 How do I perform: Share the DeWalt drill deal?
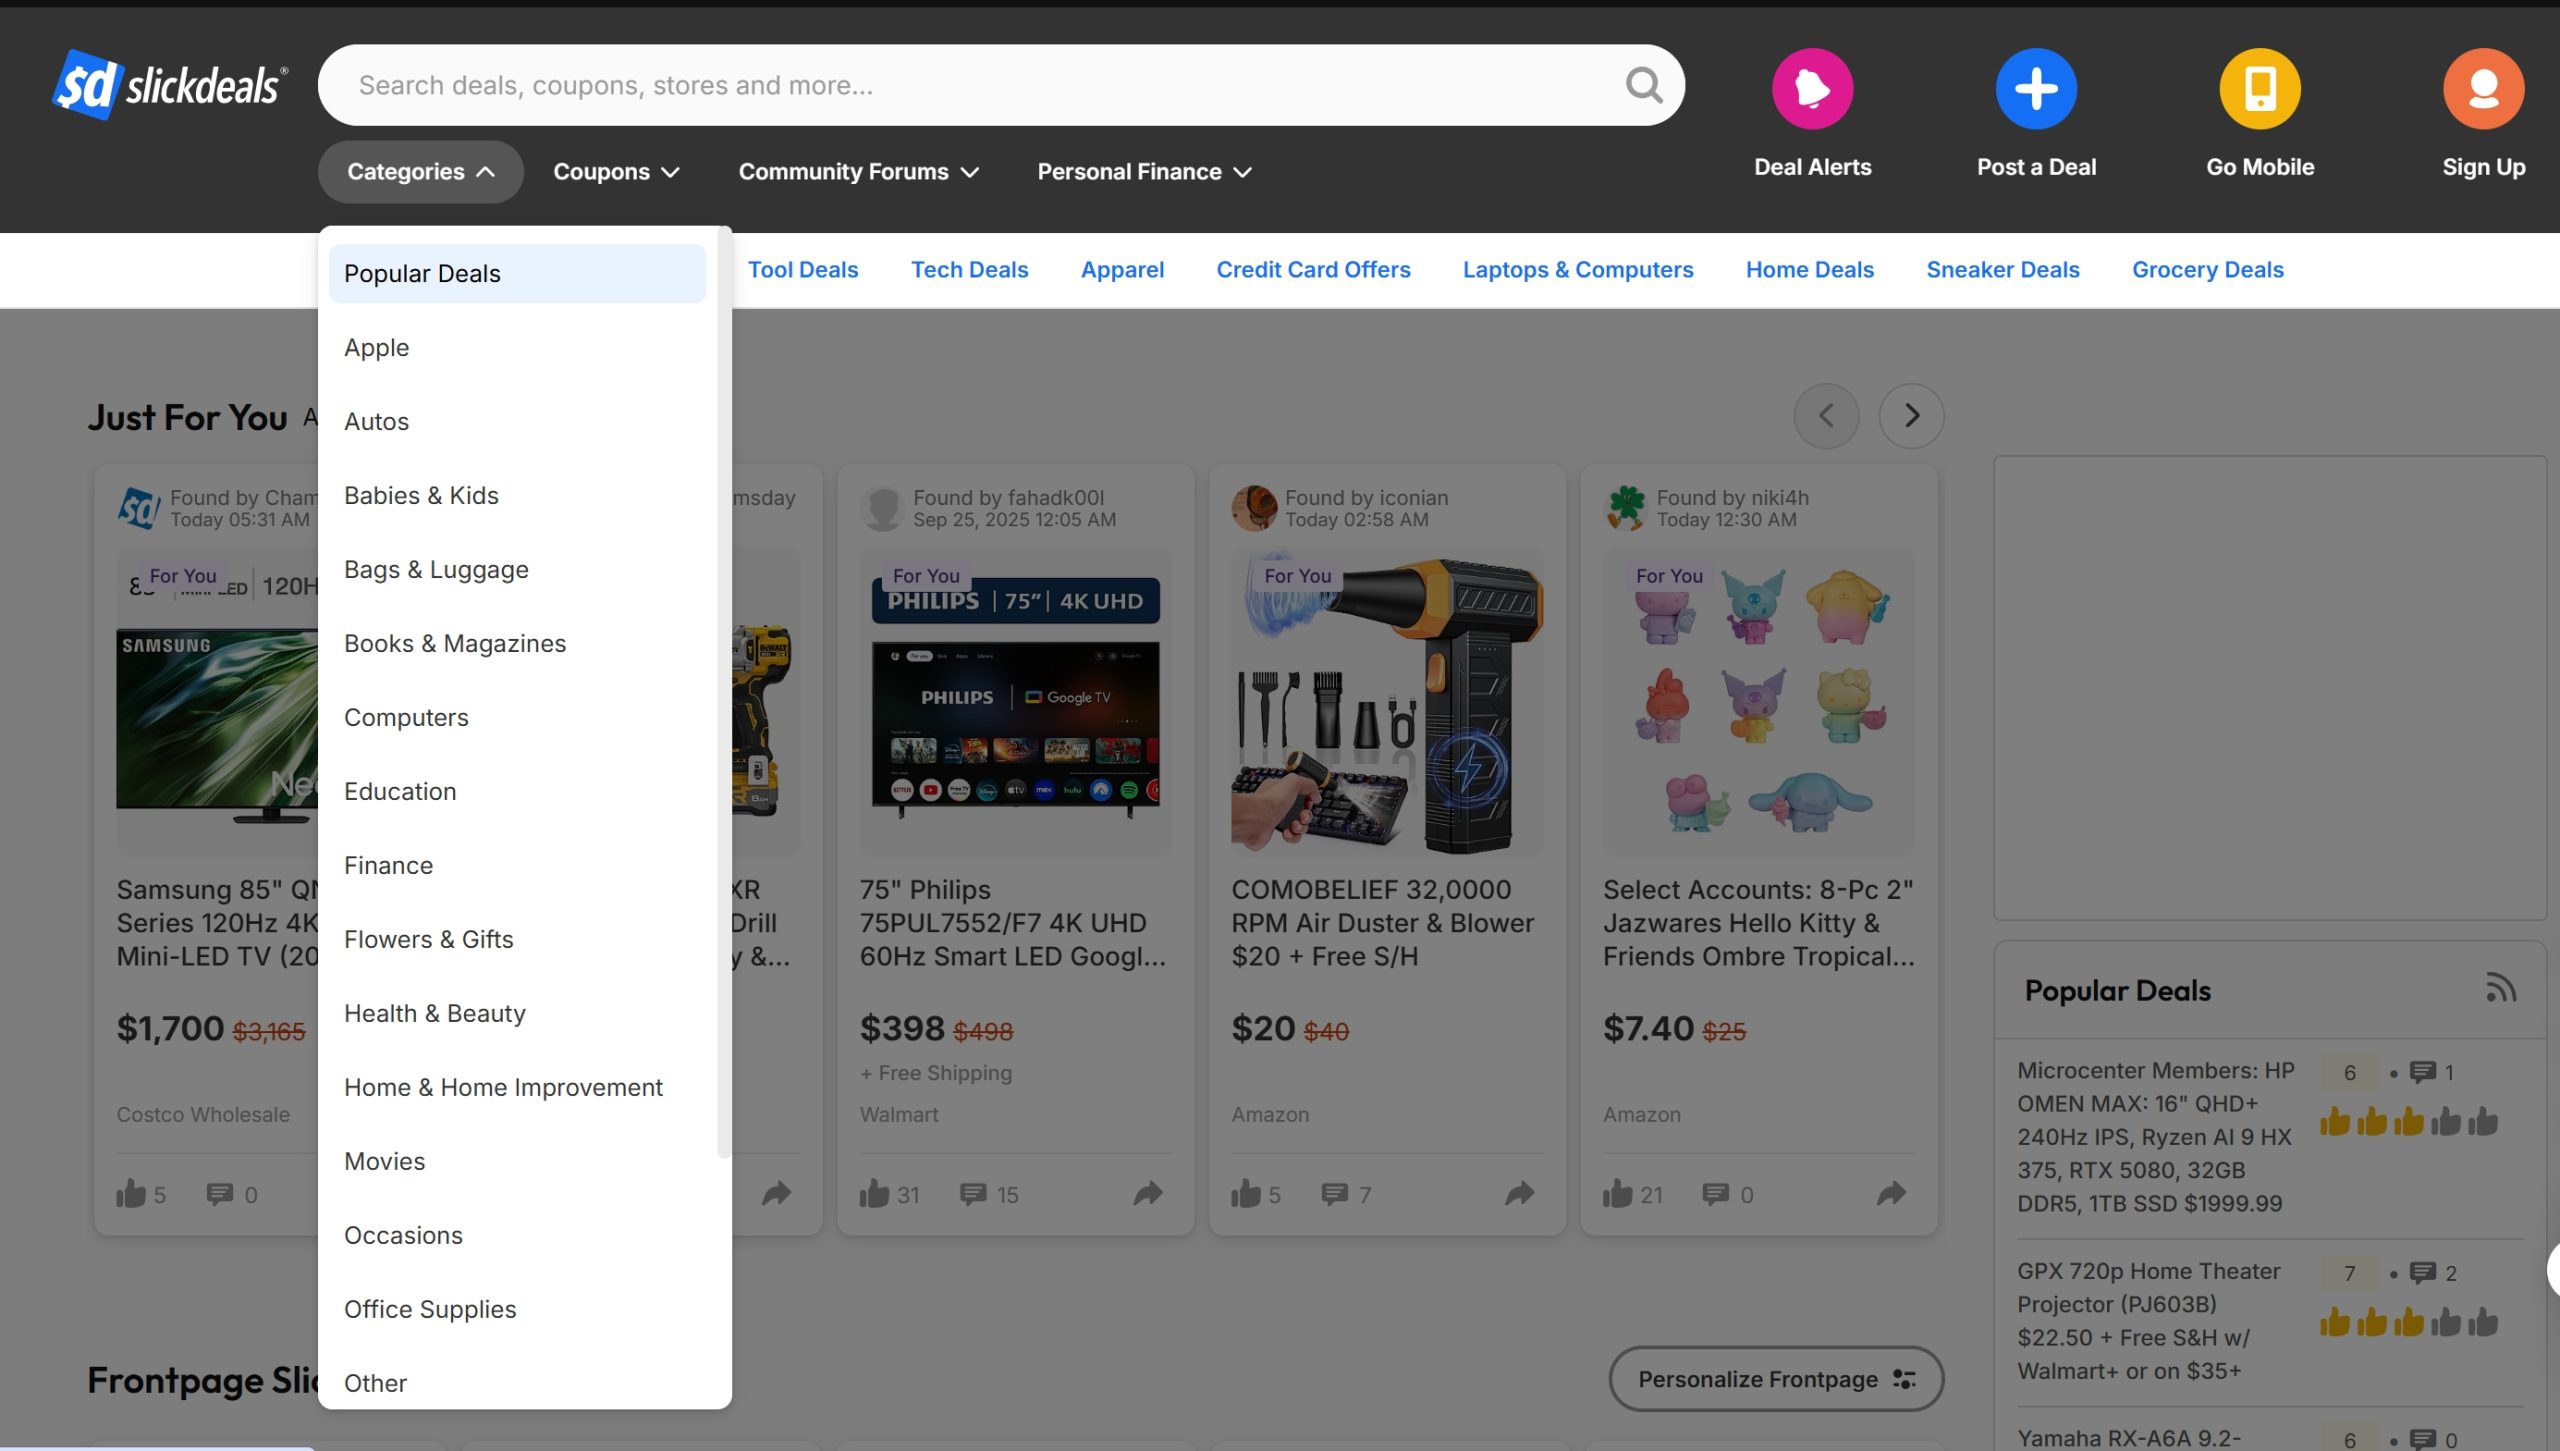[776, 1193]
